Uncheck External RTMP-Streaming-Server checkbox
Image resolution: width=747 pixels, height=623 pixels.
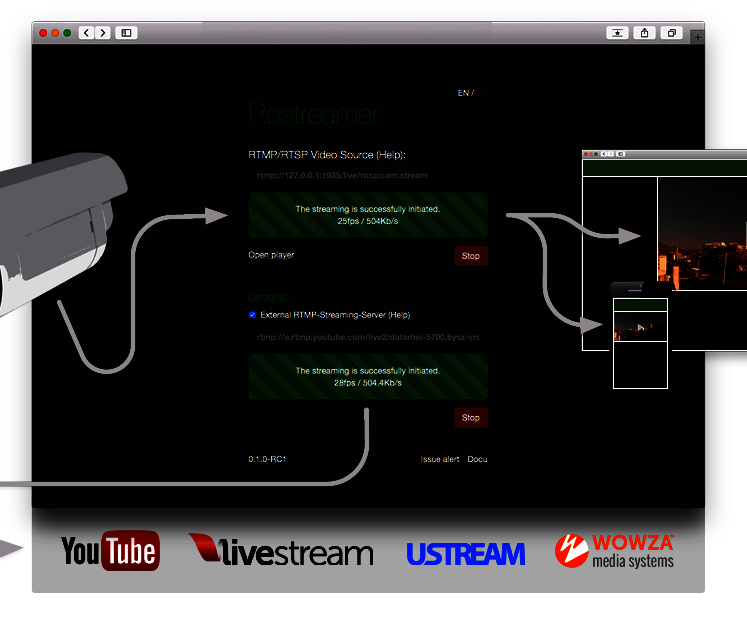[252, 315]
